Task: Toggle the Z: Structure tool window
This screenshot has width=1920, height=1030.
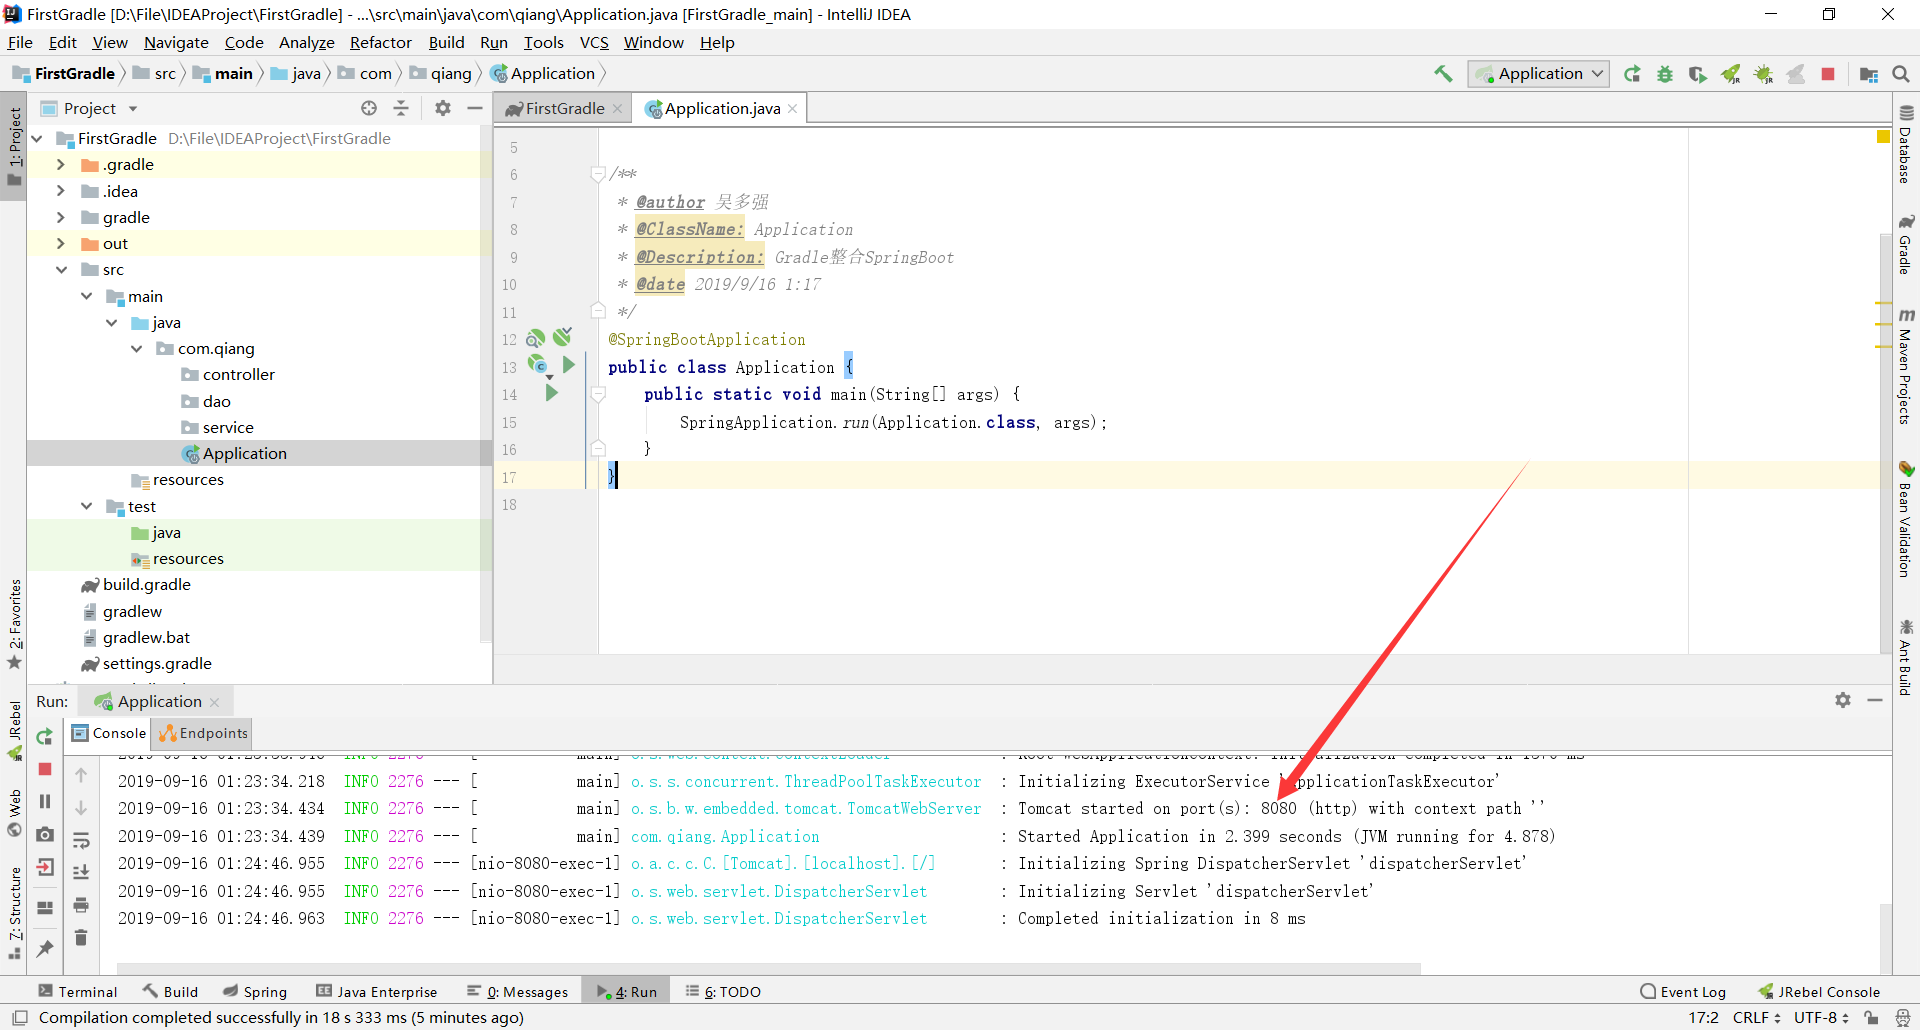Action: pyautogui.click(x=14, y=912)
